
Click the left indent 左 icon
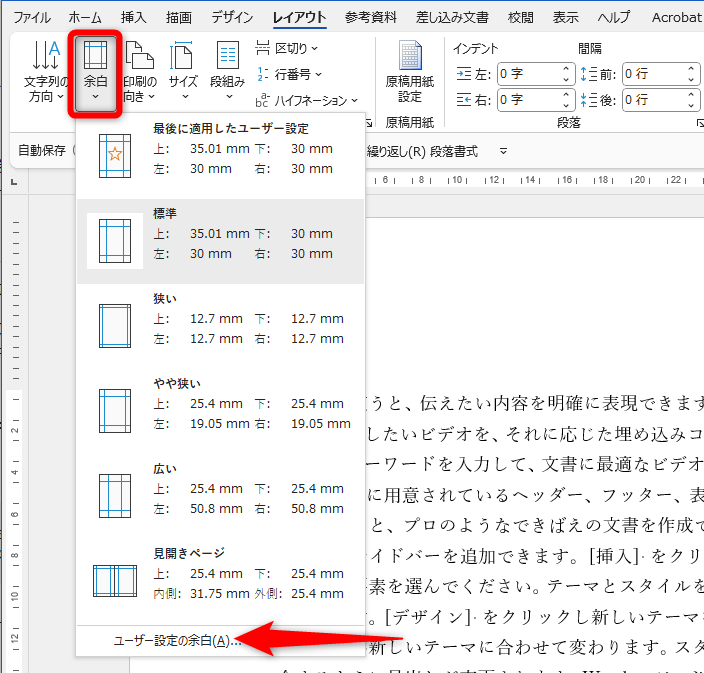click(464, 74)
